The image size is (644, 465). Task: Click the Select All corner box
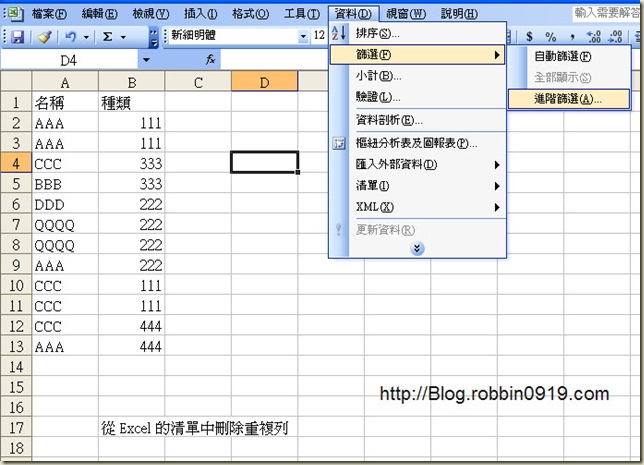[16, 81]
